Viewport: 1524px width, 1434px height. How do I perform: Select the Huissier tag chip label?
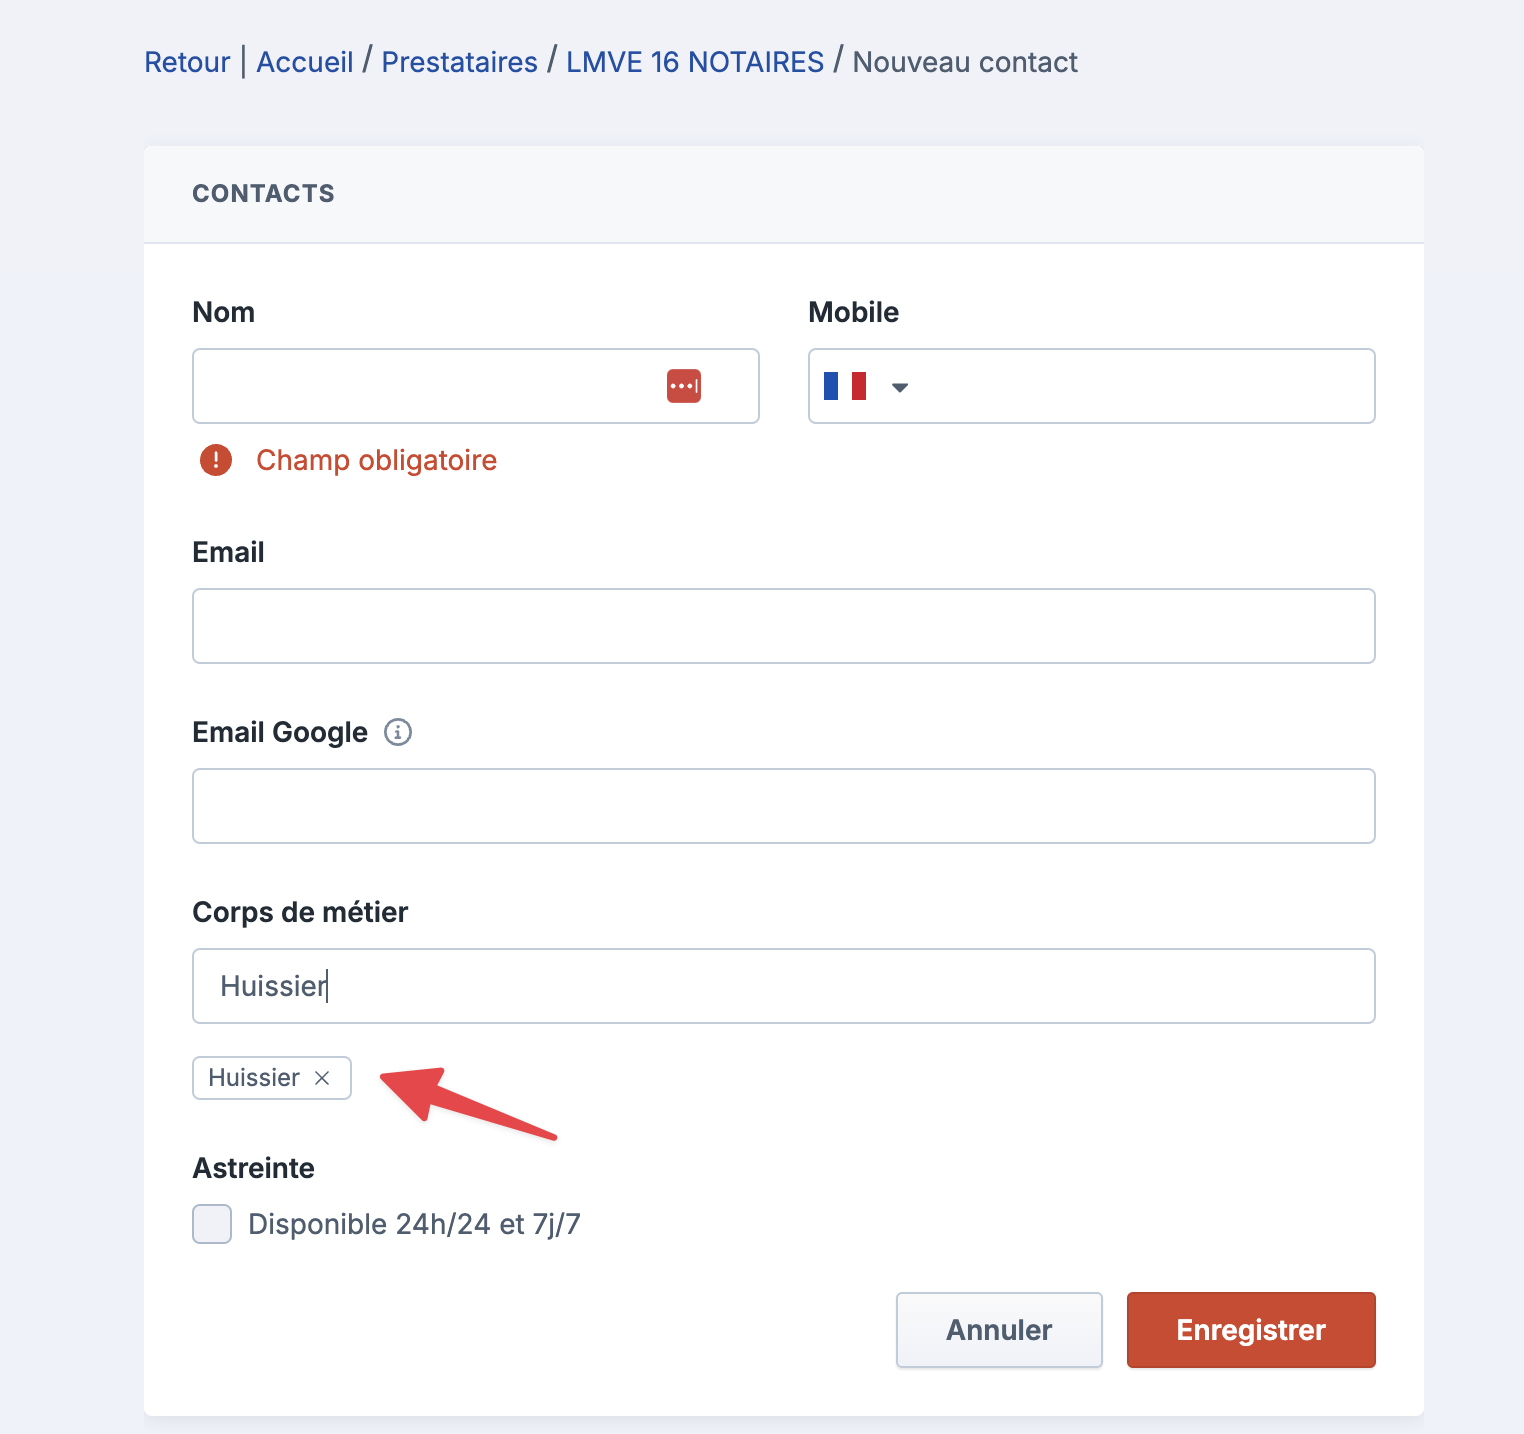(254, 1078)
